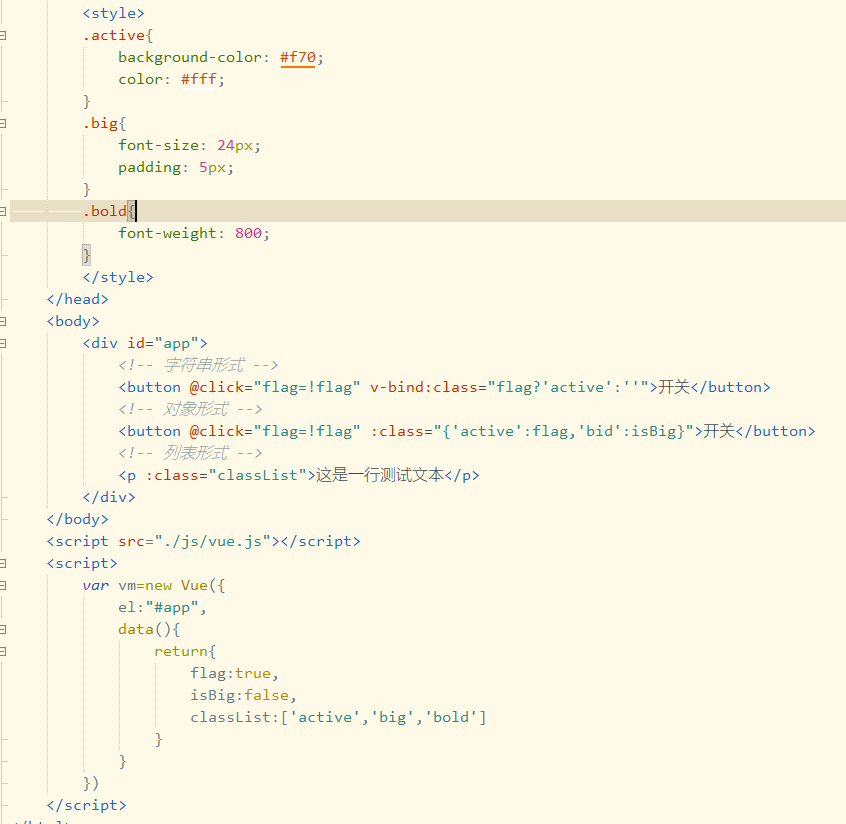This screenshot has width=846, height=824.
Task: Place cursor in the .bold selector
Action: coord(105,211)
